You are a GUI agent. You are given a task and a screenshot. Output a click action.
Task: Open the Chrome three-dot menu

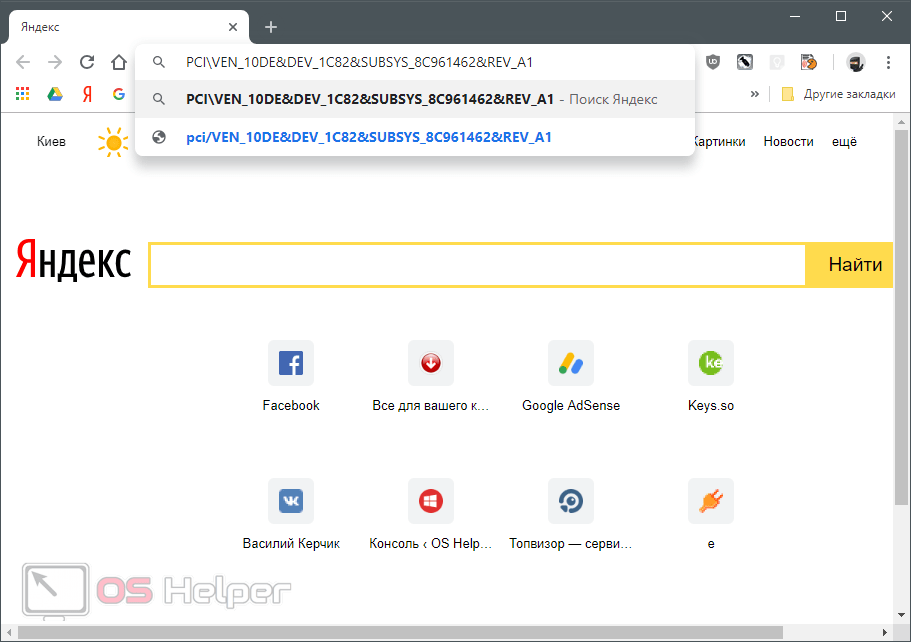[889, 63]
